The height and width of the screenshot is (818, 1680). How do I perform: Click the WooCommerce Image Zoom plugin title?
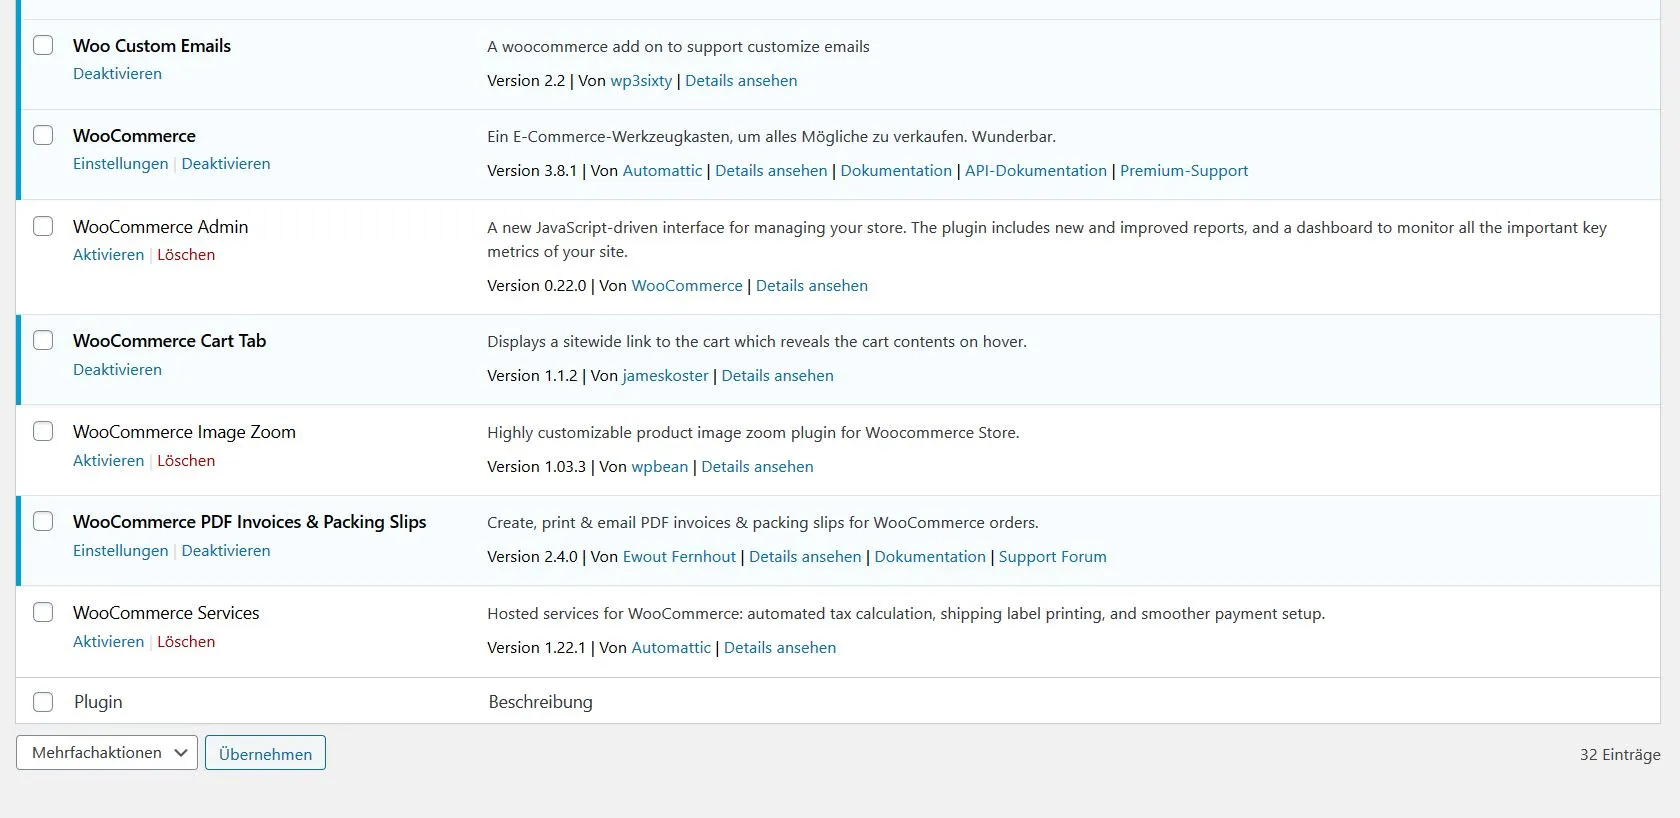click(x=184, y=432)
